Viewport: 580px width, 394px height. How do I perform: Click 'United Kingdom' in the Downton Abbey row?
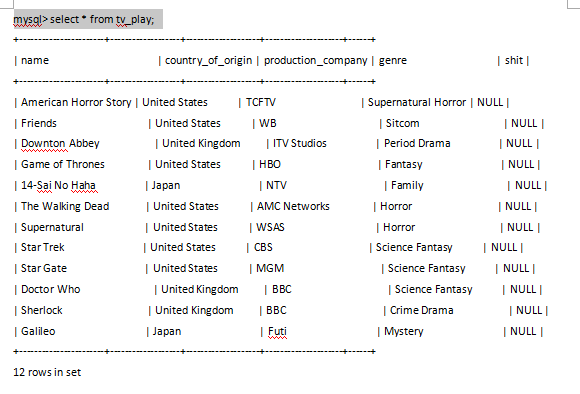tap(201, 144)
